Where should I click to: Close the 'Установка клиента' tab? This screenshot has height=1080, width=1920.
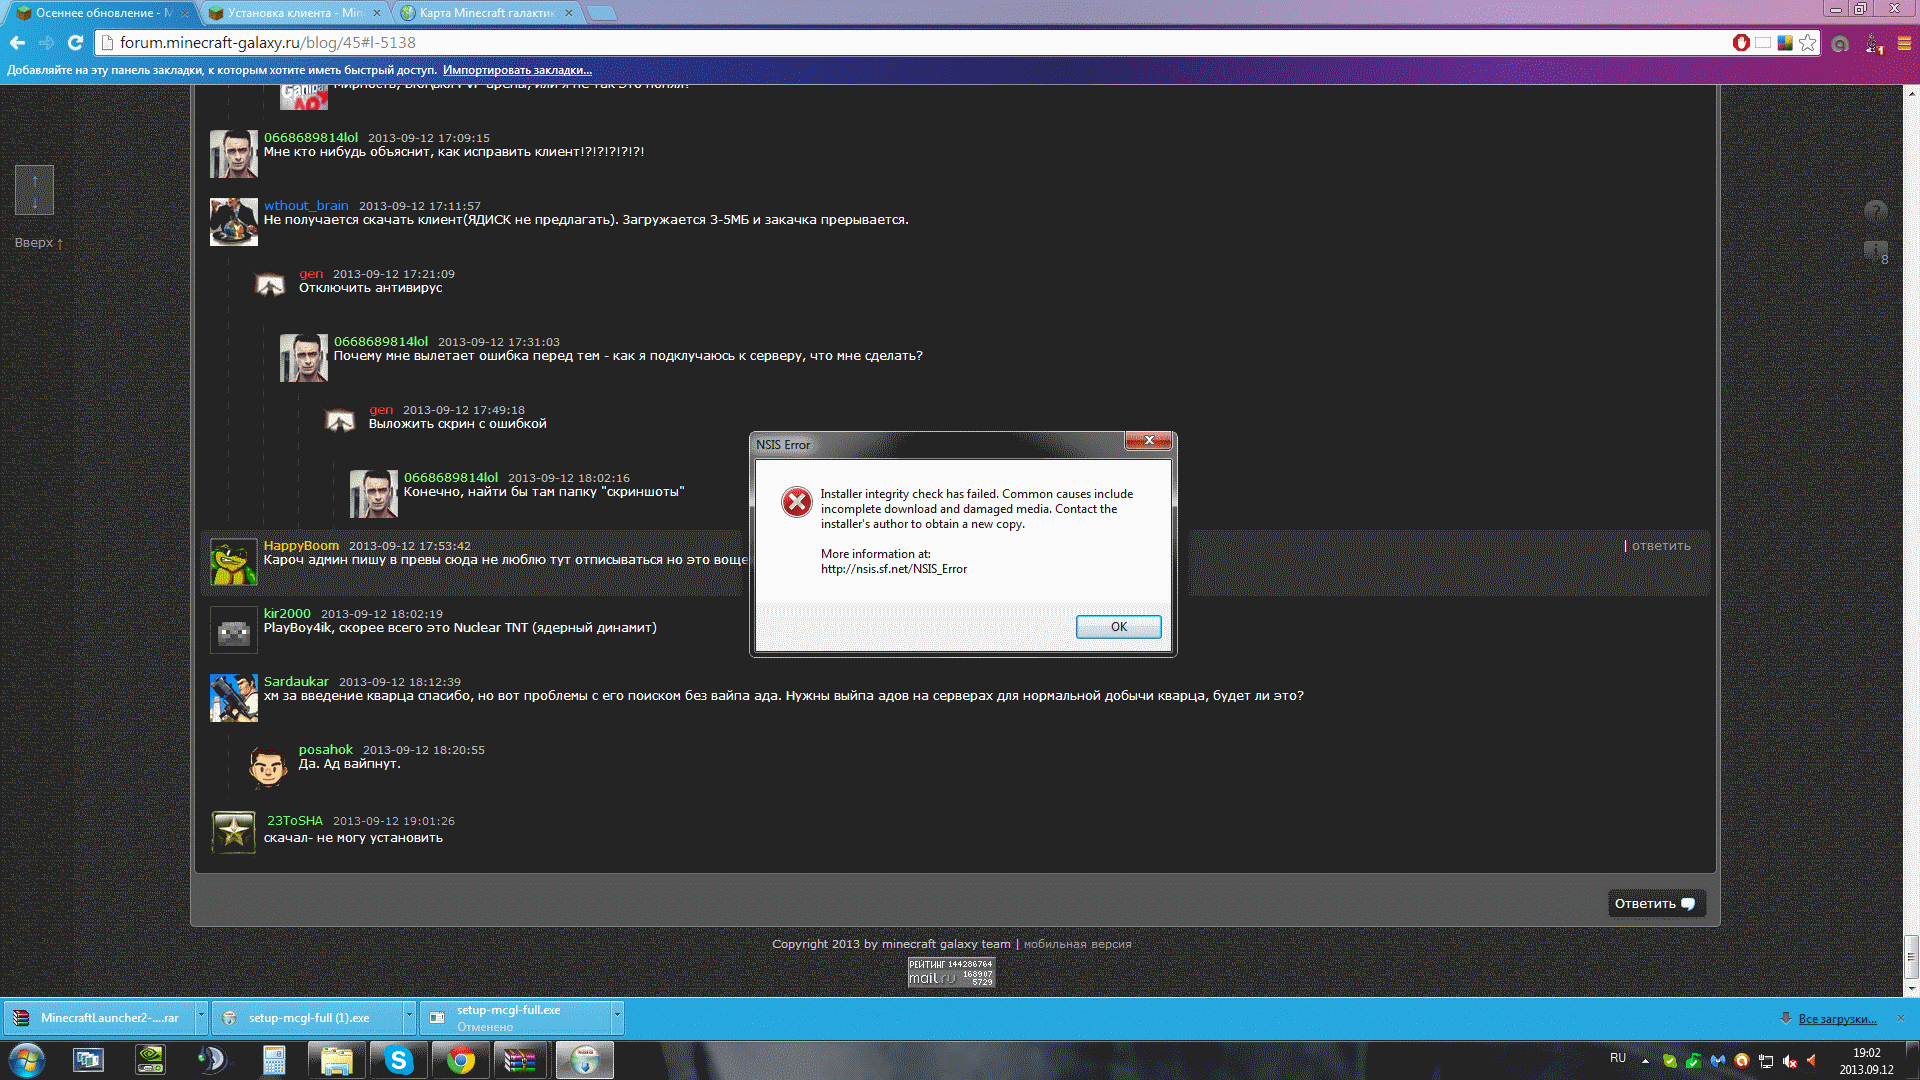377,13
